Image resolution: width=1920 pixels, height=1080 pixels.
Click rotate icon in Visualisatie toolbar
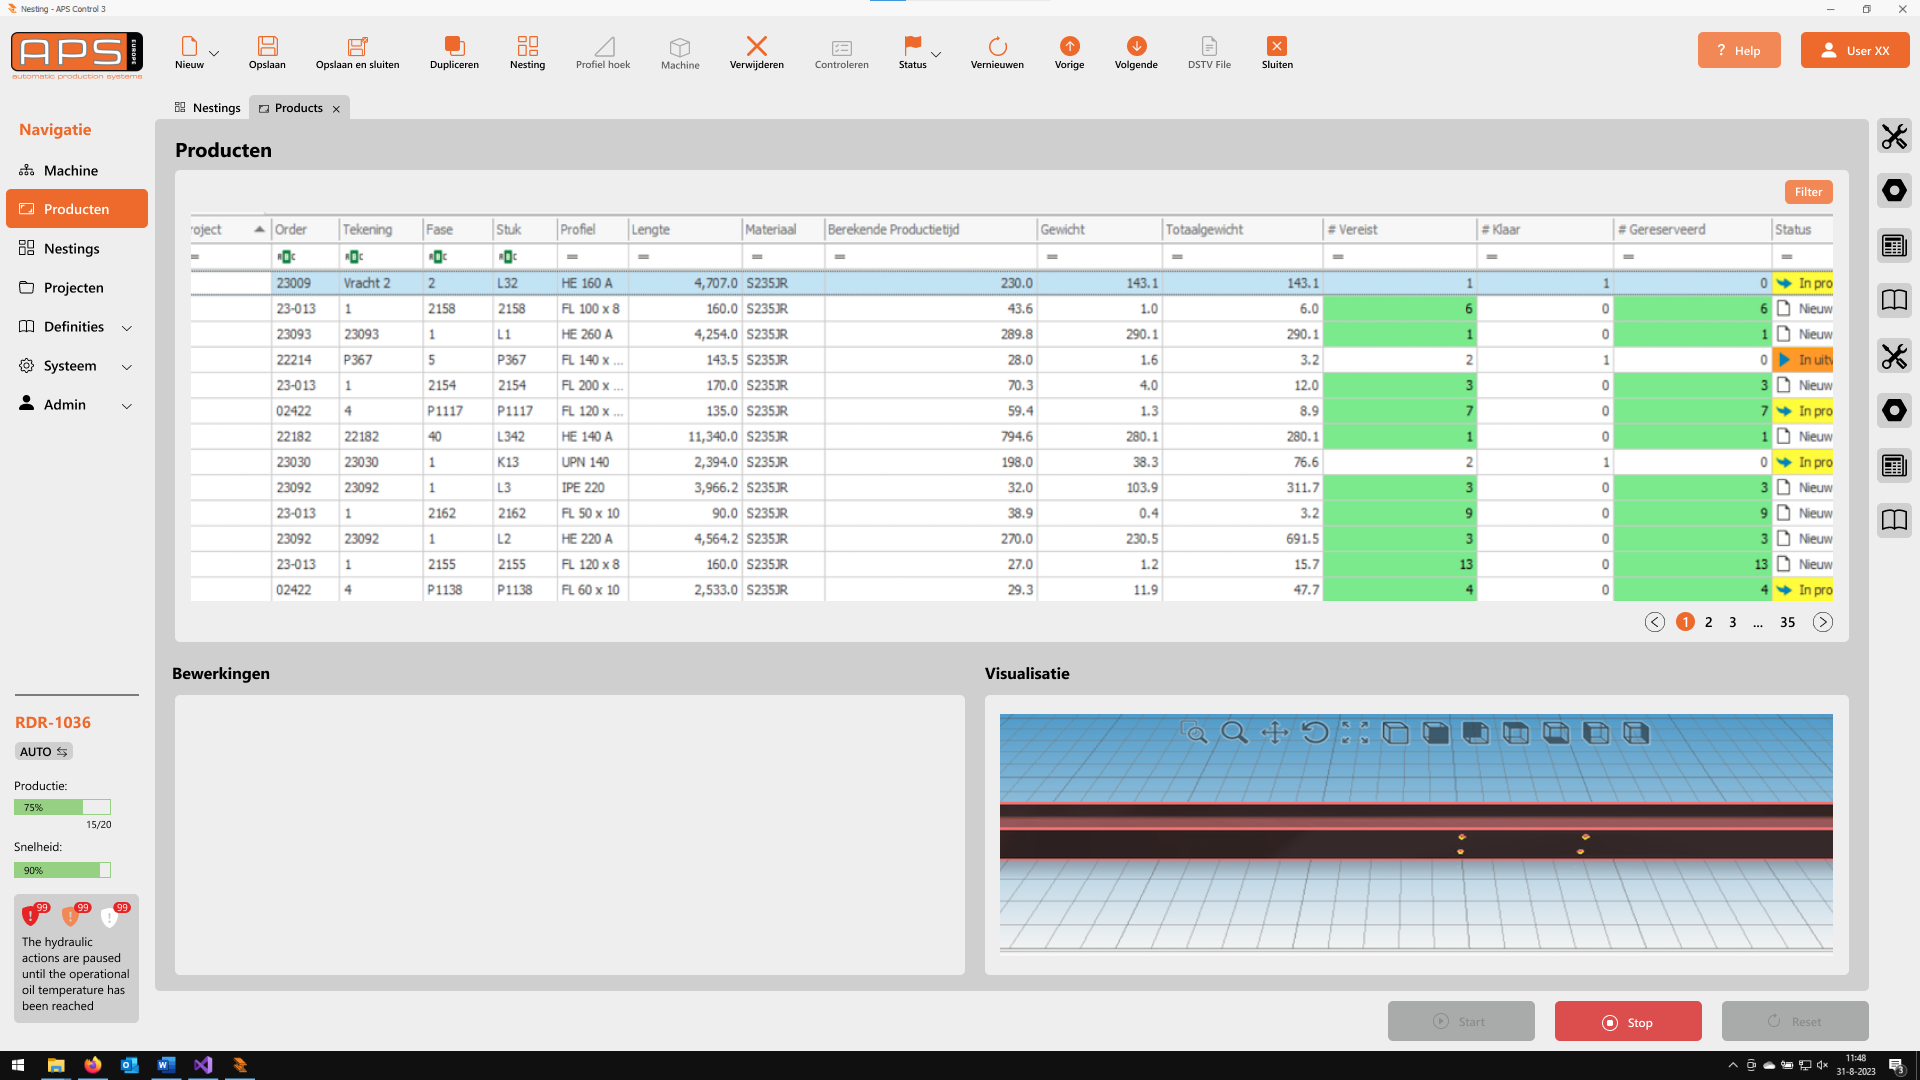point(1315,733)
